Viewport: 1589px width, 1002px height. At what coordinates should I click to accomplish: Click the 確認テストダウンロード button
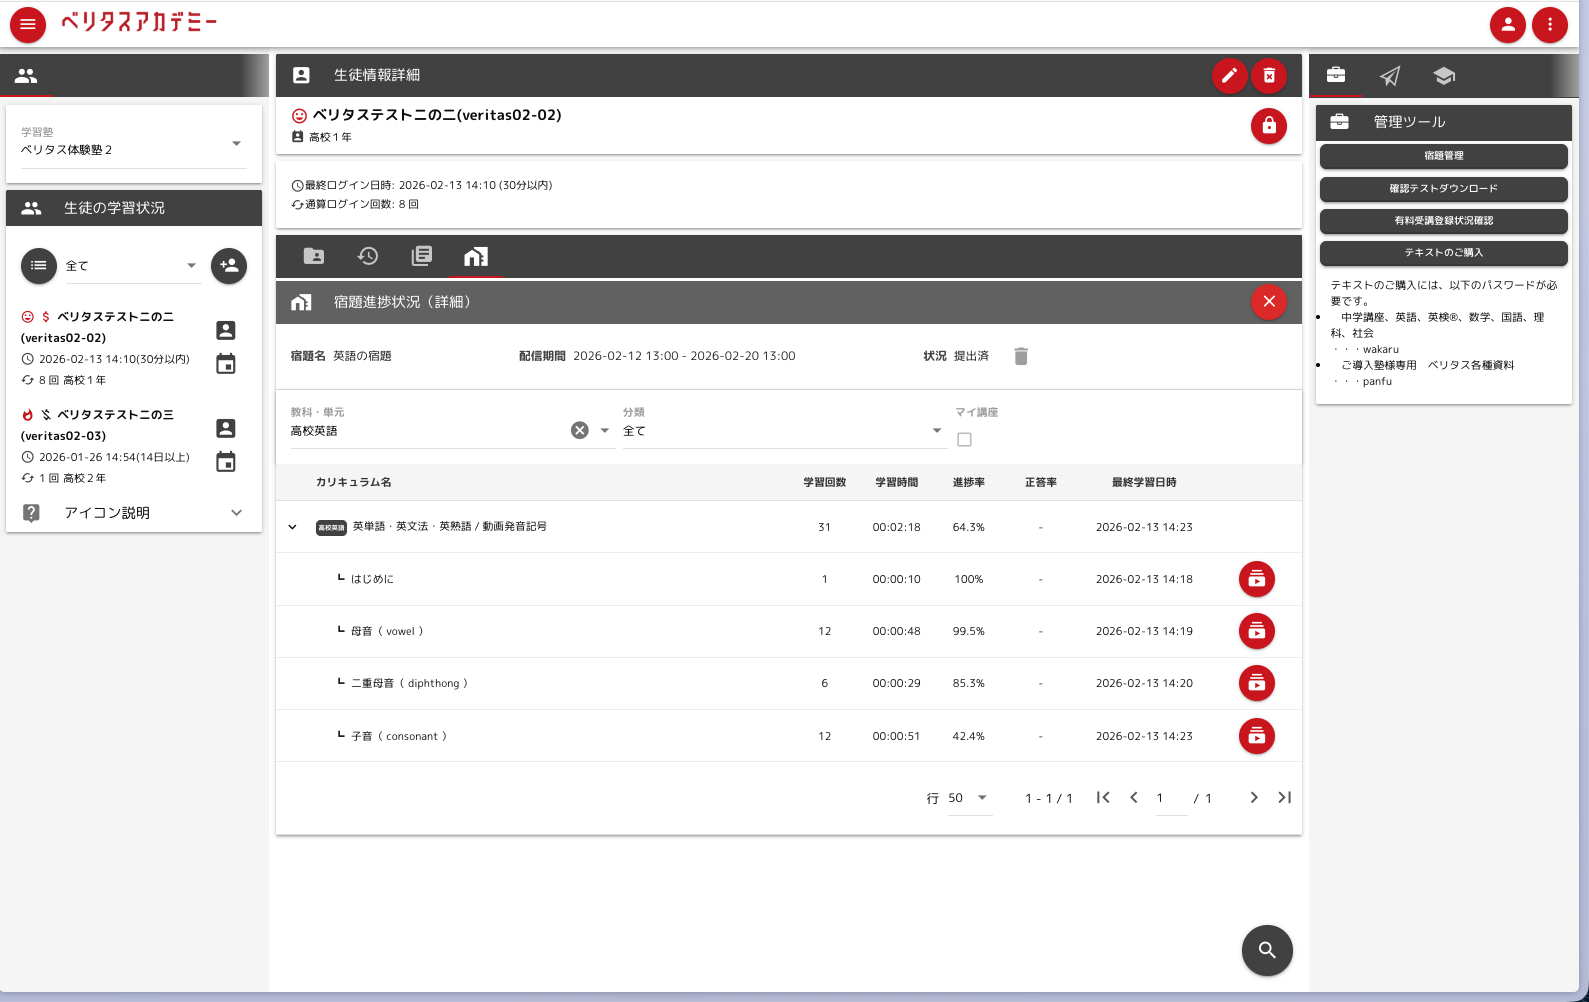(x=1443, y=189)
